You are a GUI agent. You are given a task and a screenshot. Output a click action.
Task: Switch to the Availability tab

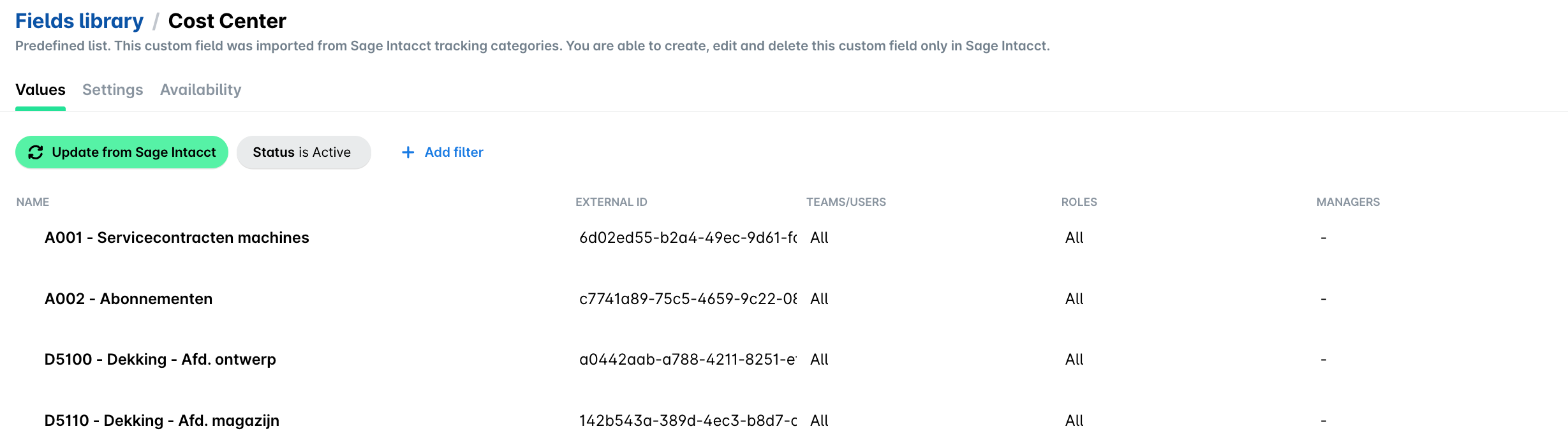pos(201,90)
